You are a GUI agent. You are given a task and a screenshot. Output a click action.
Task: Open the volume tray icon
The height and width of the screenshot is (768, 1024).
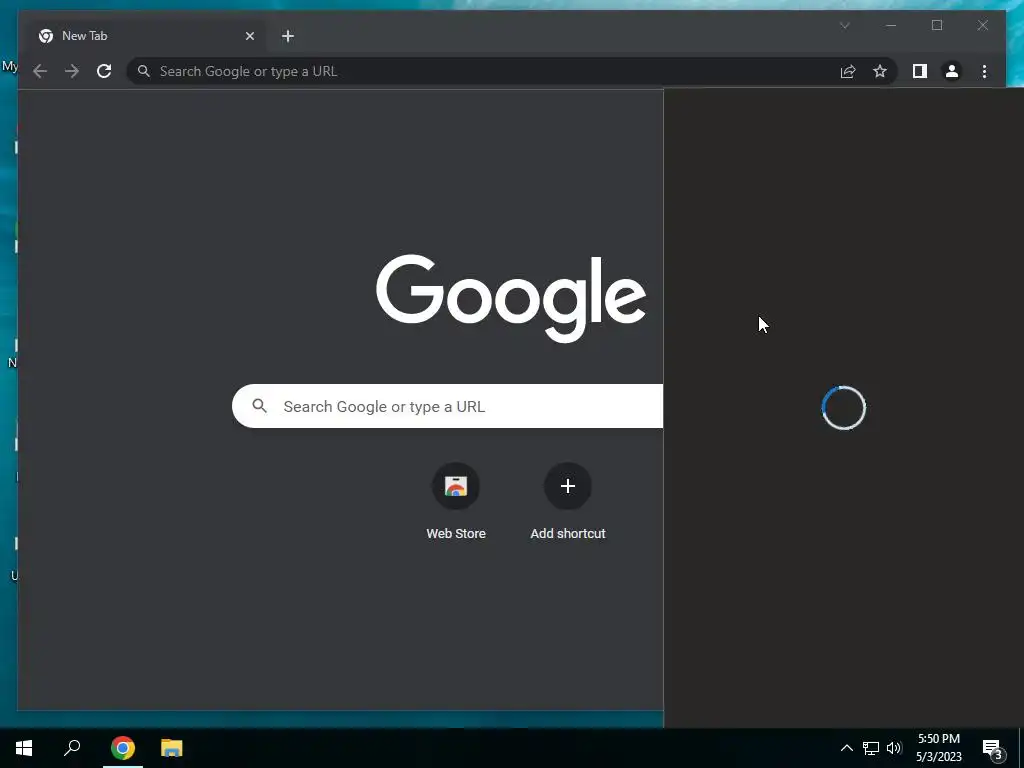click(x=894, y=748)
